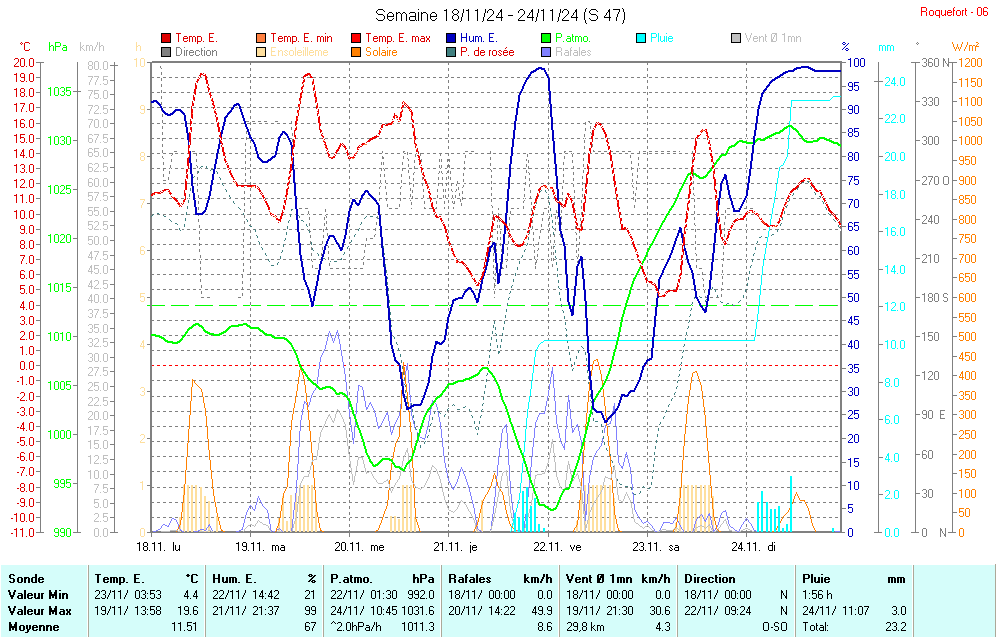996x637 pixels.
Task: Click the max humidity value 99
Action: click(x=311, y=610)
